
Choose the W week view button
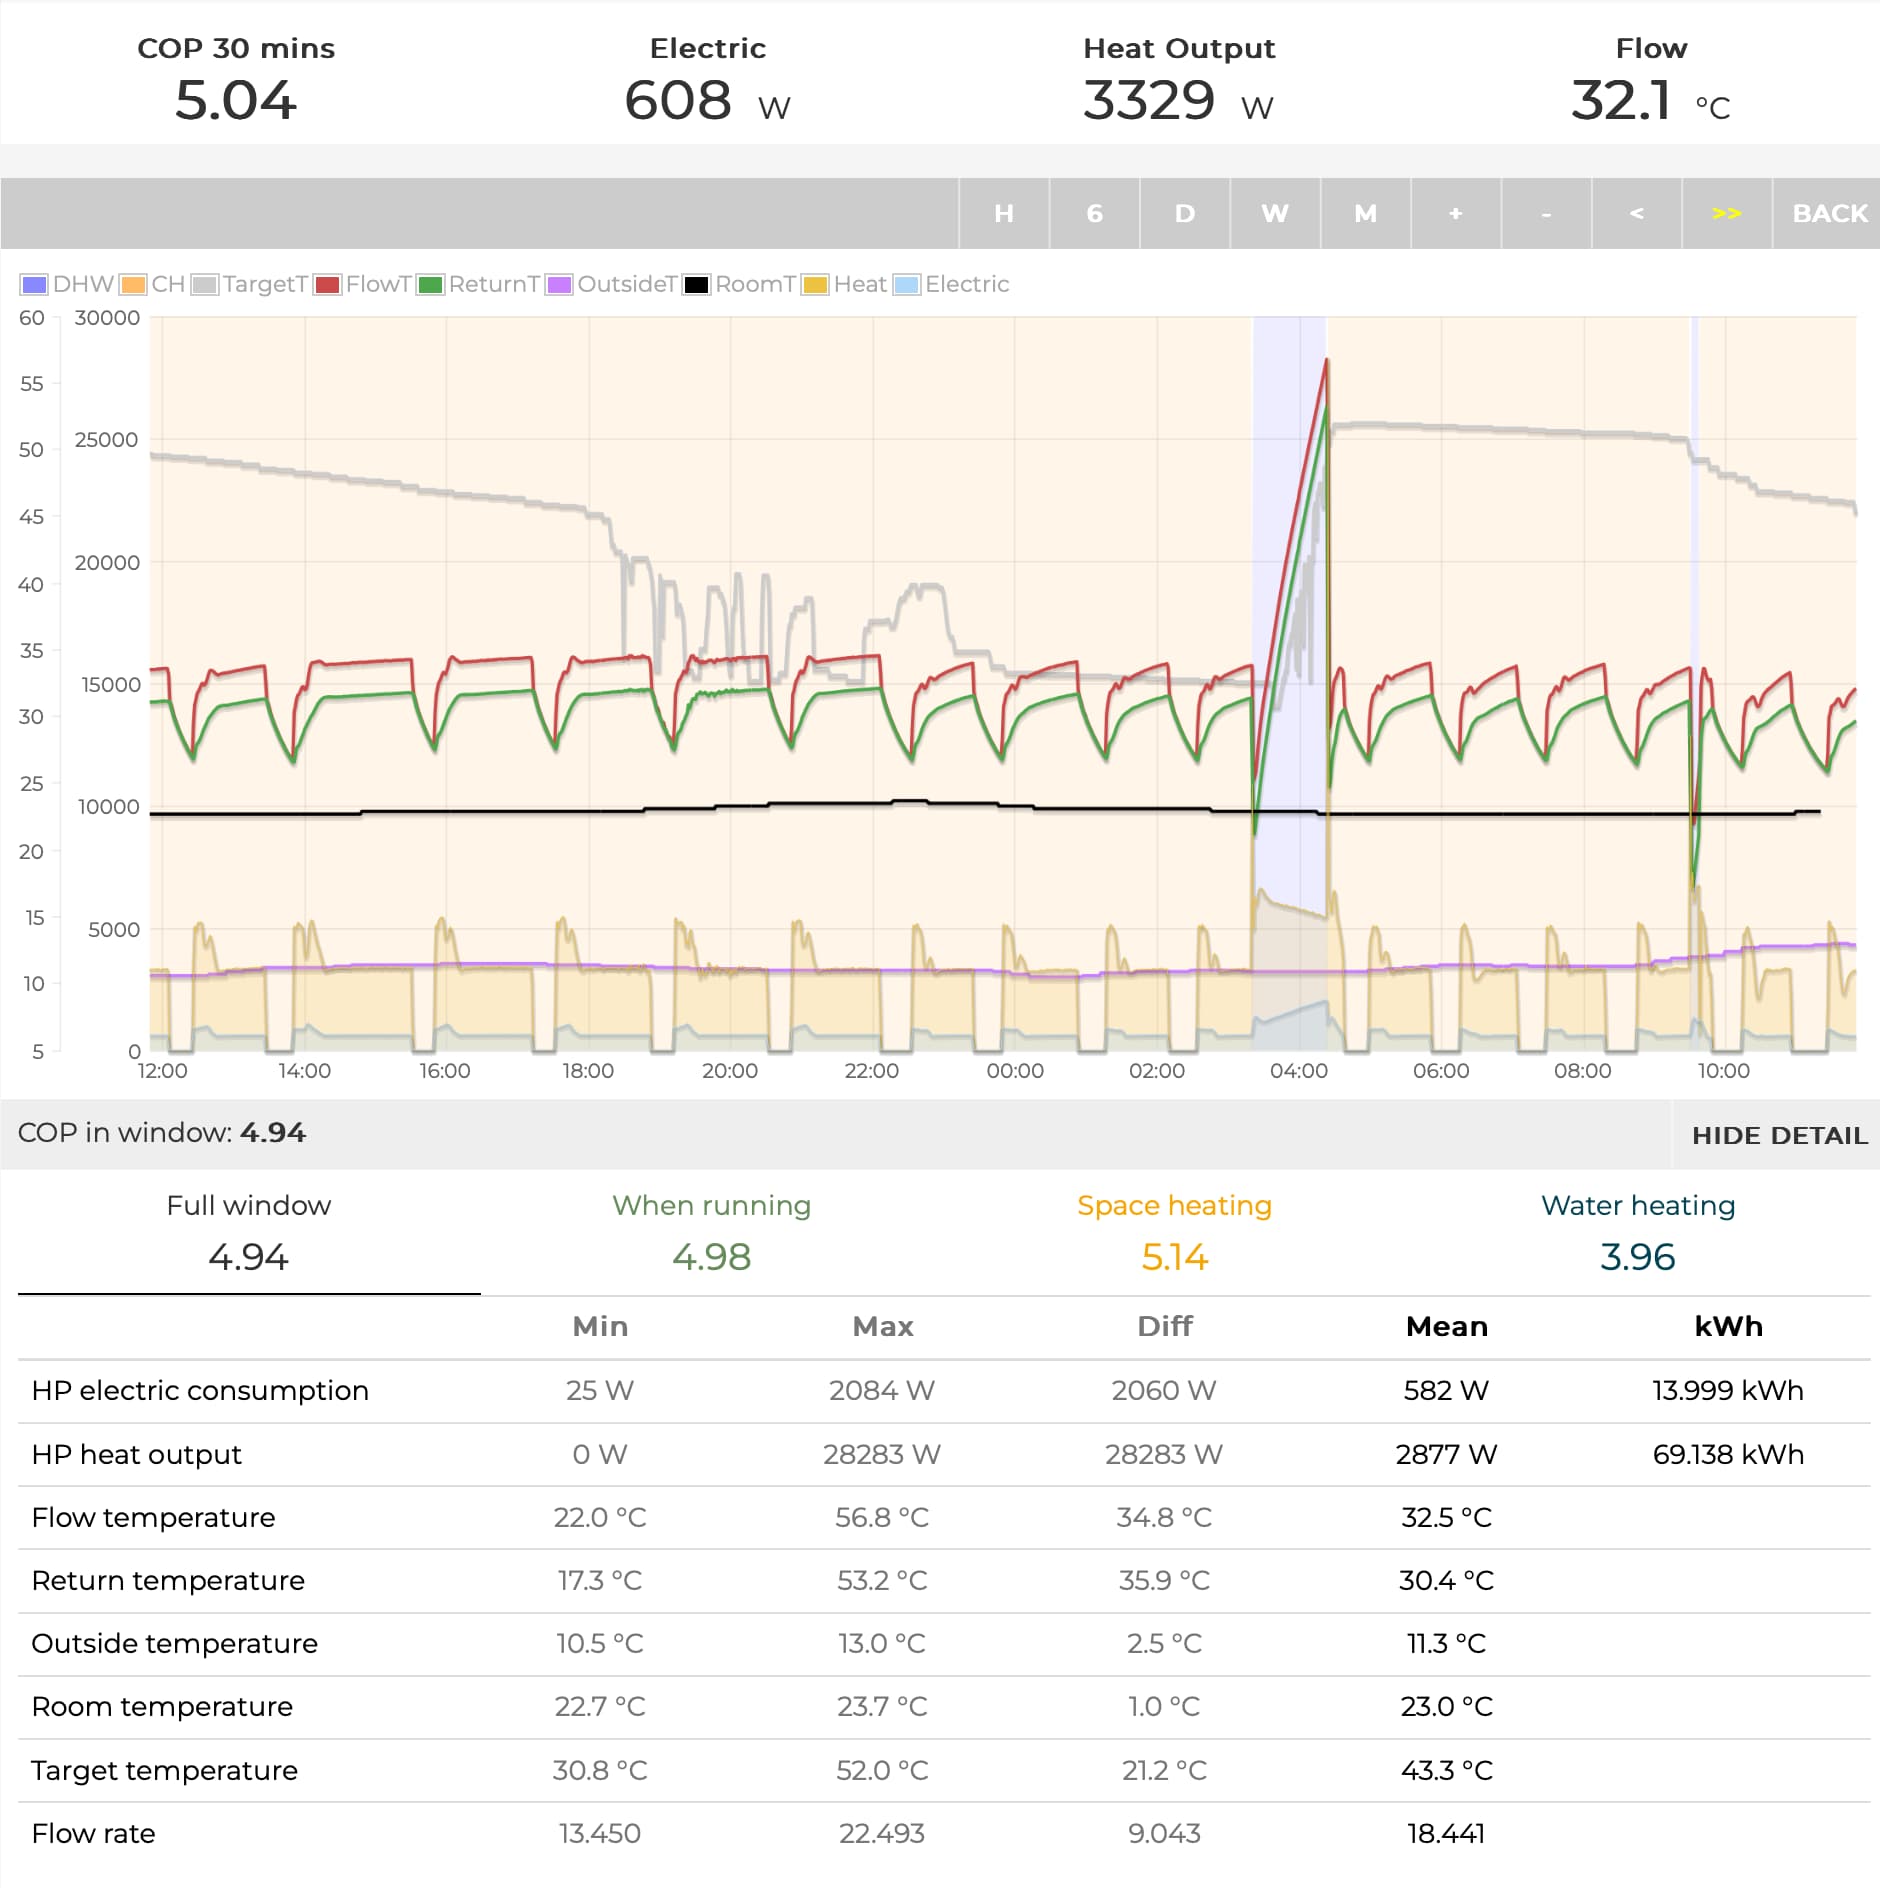pos(1275,213)
